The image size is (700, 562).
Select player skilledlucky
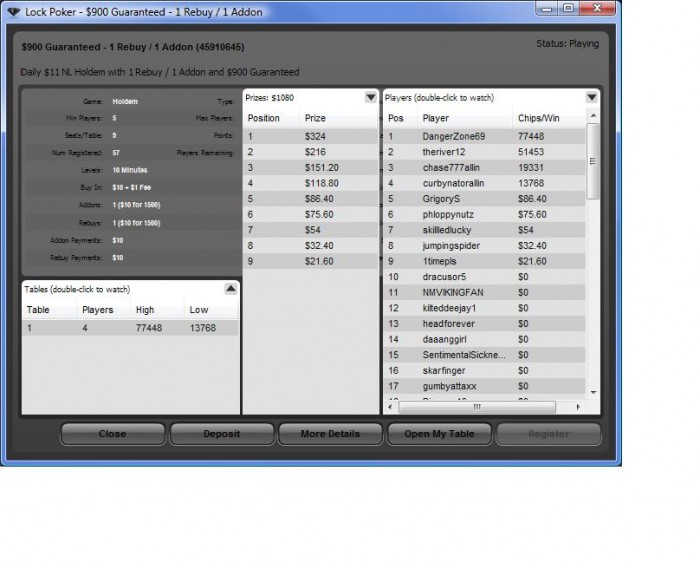tap(484, 230)
